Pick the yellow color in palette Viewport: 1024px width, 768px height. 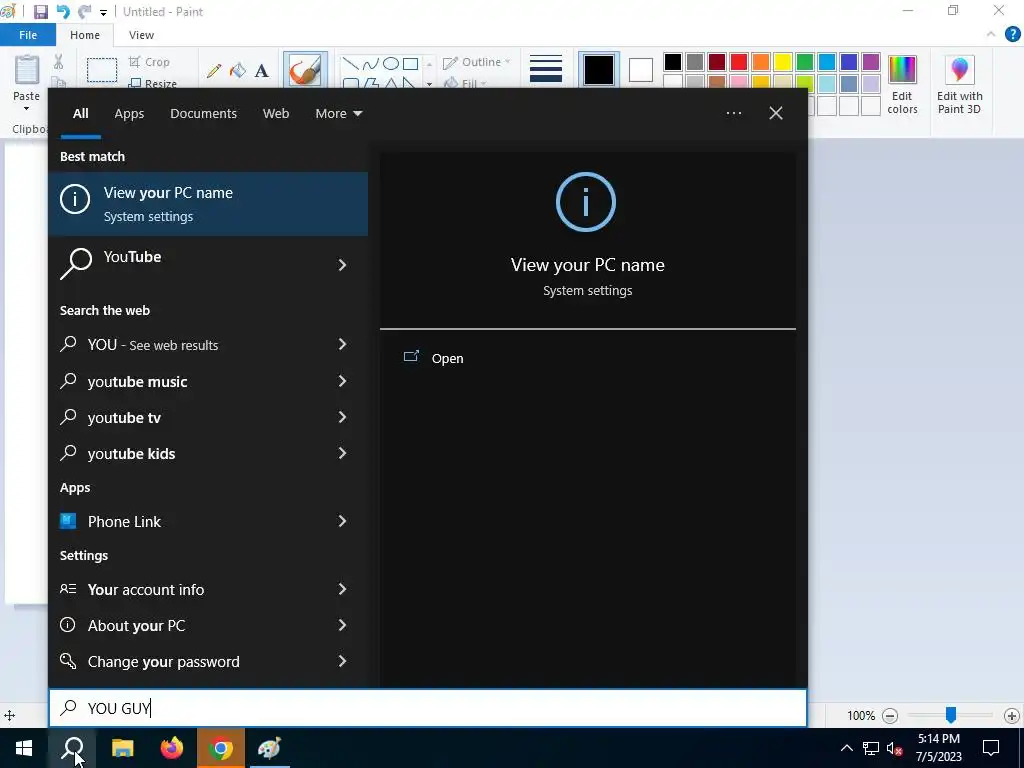coord(782,62)
